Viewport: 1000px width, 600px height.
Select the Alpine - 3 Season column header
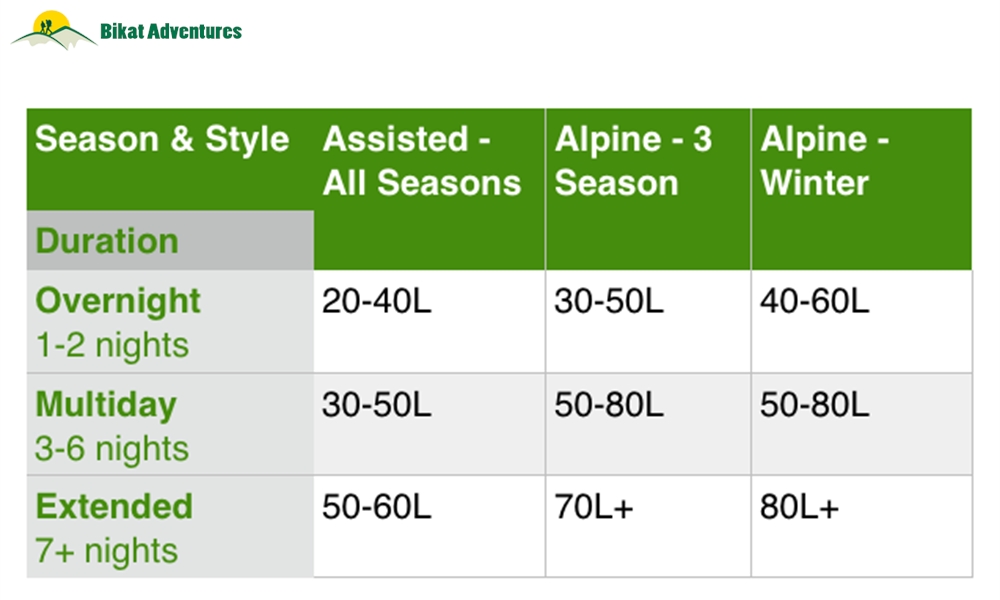click(648, 189)
